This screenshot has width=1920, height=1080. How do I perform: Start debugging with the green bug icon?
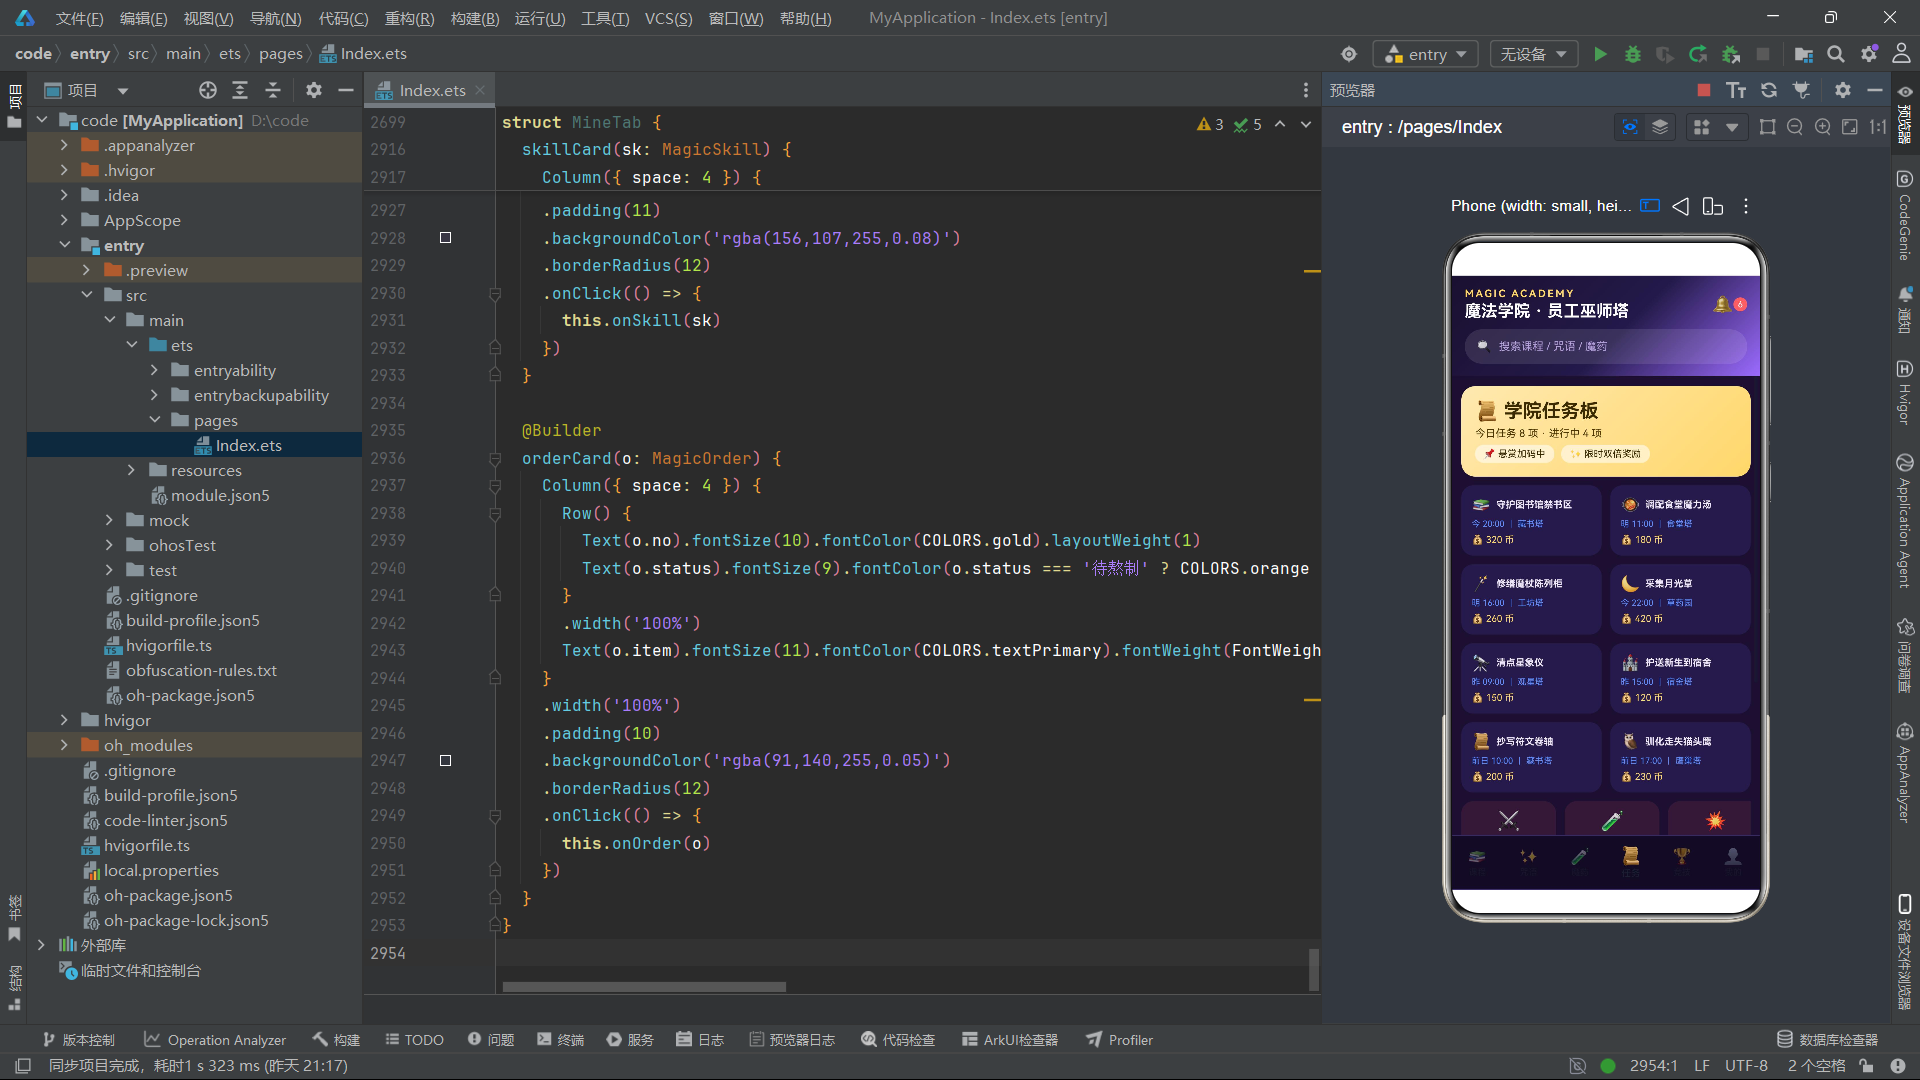pyautogui.click(x=1633, y=54)
